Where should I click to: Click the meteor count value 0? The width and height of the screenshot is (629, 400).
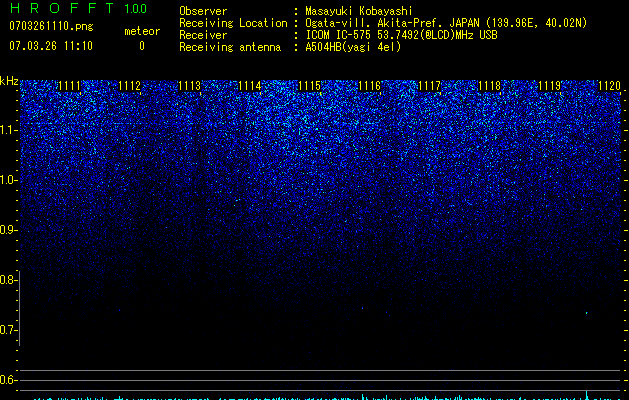point(142,46)
